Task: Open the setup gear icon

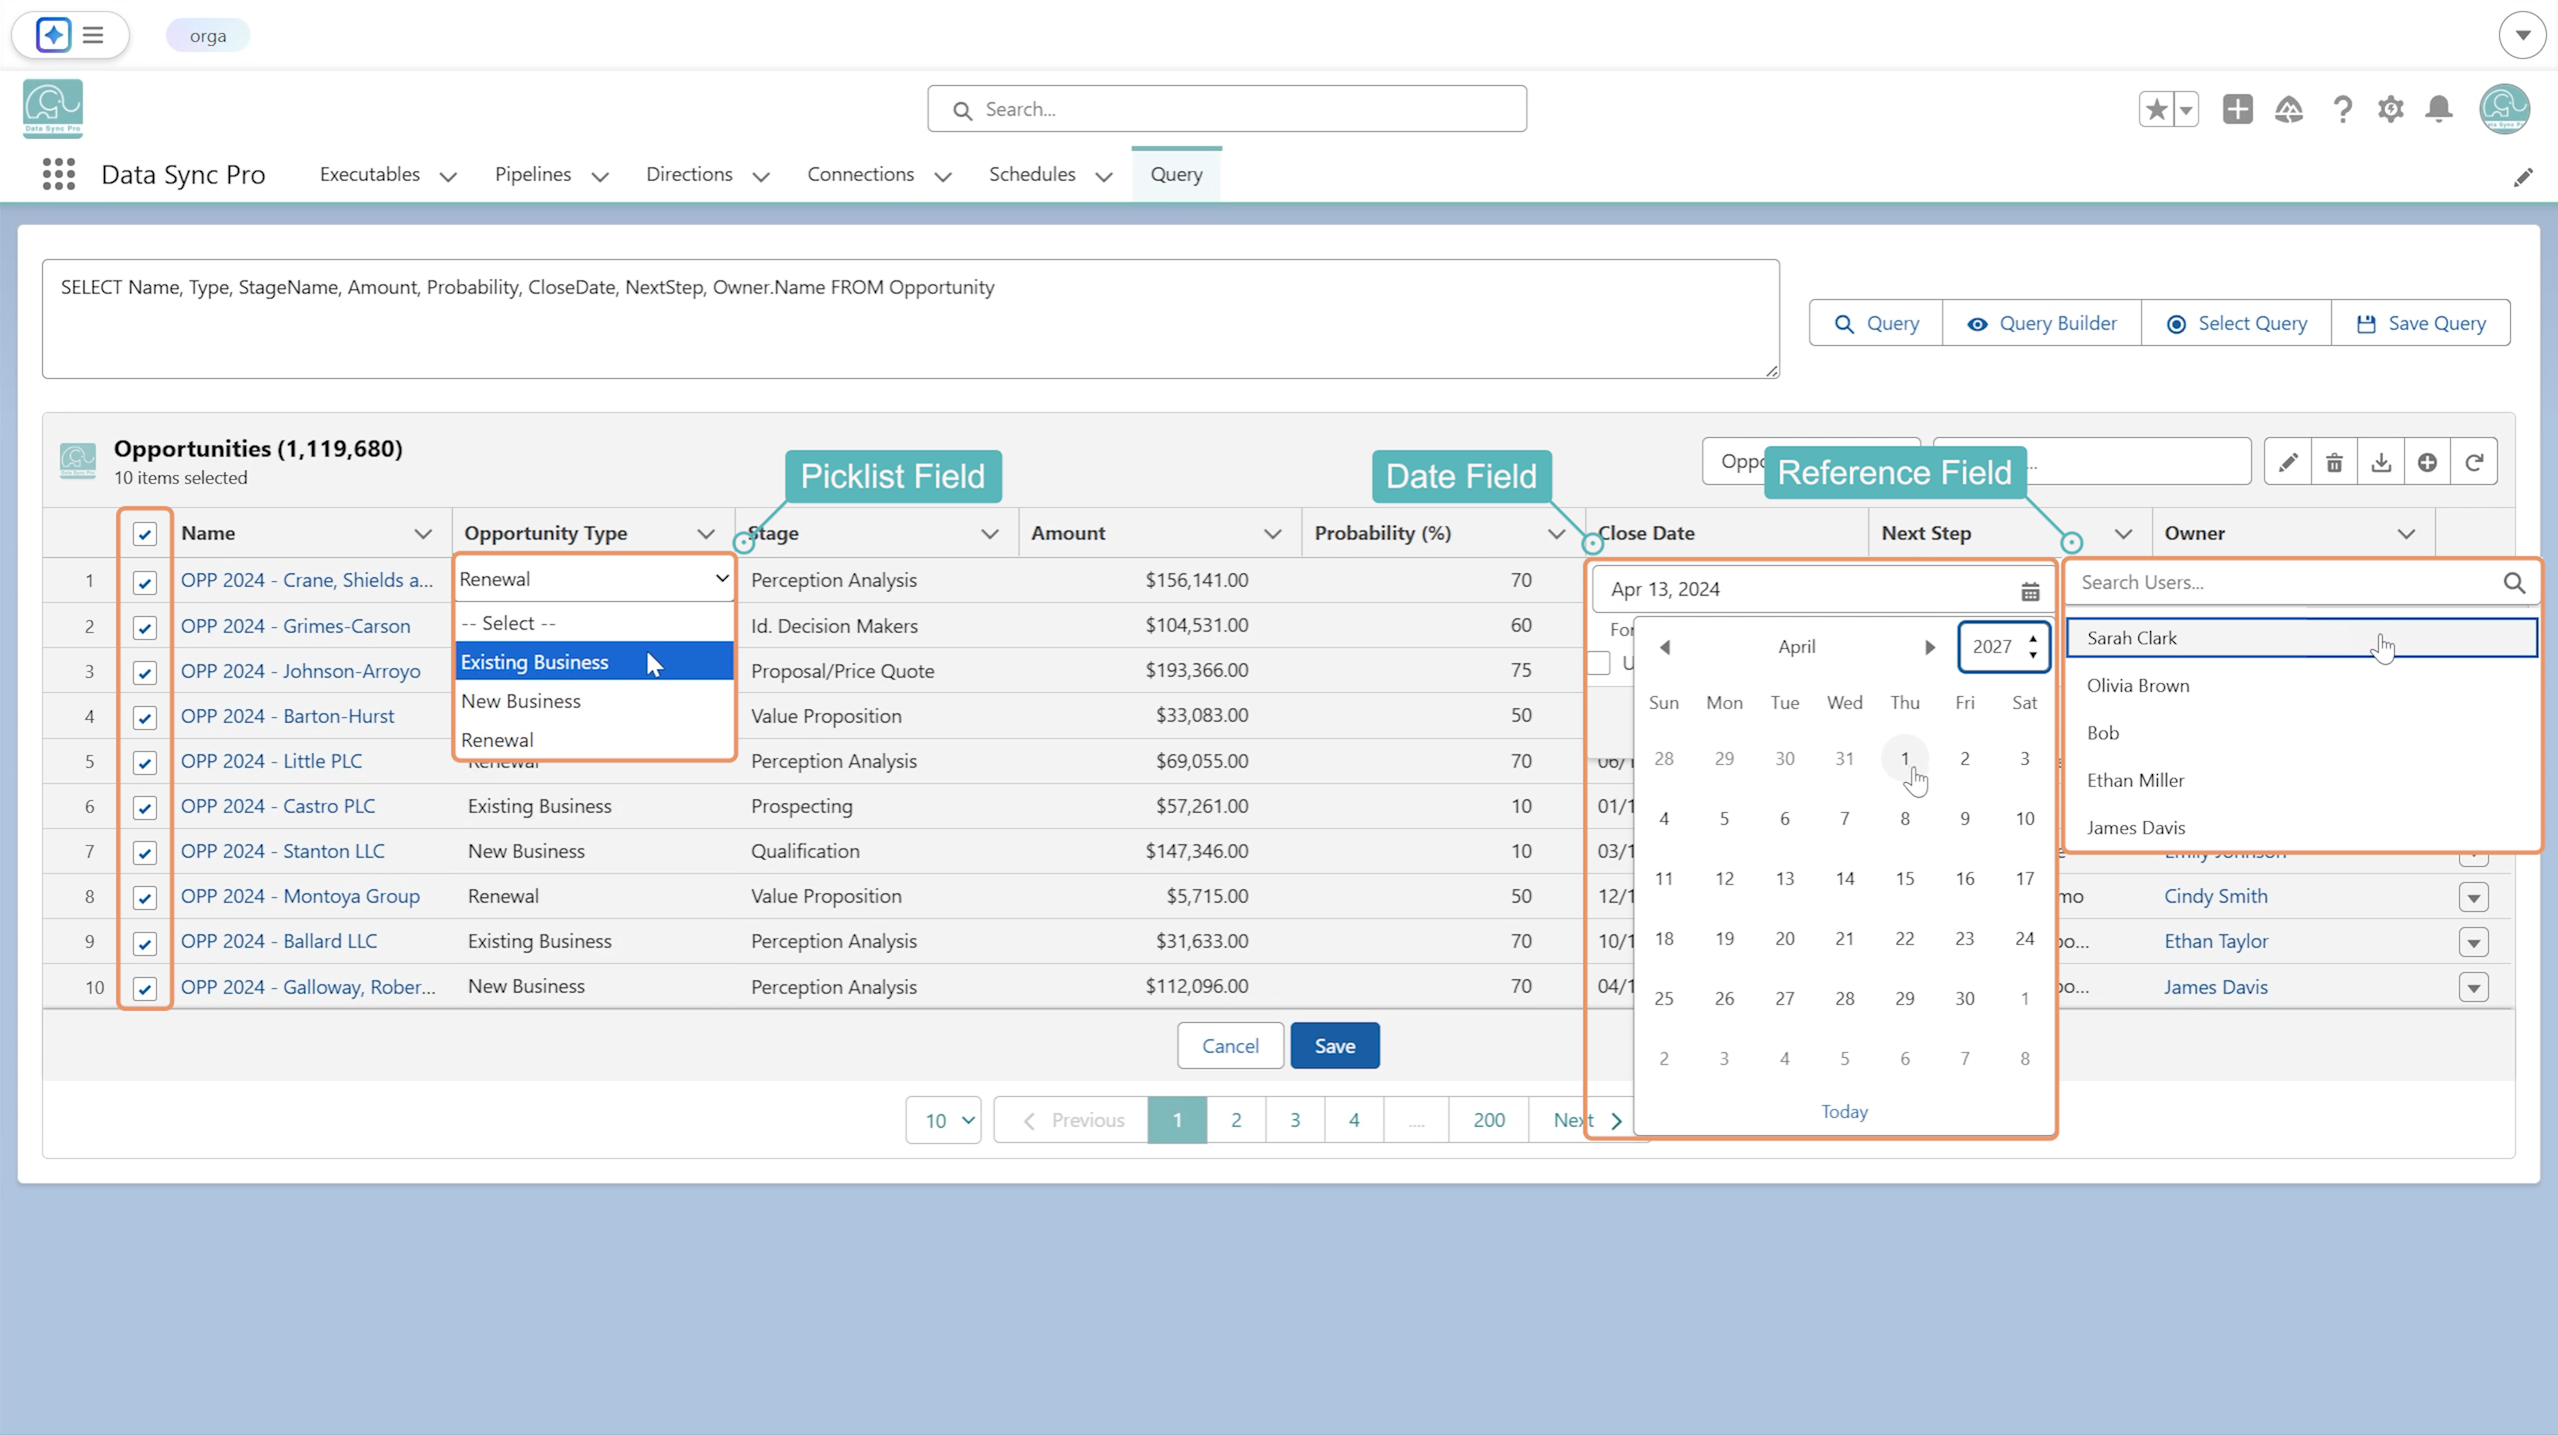Action: (x=2390, y=109)
